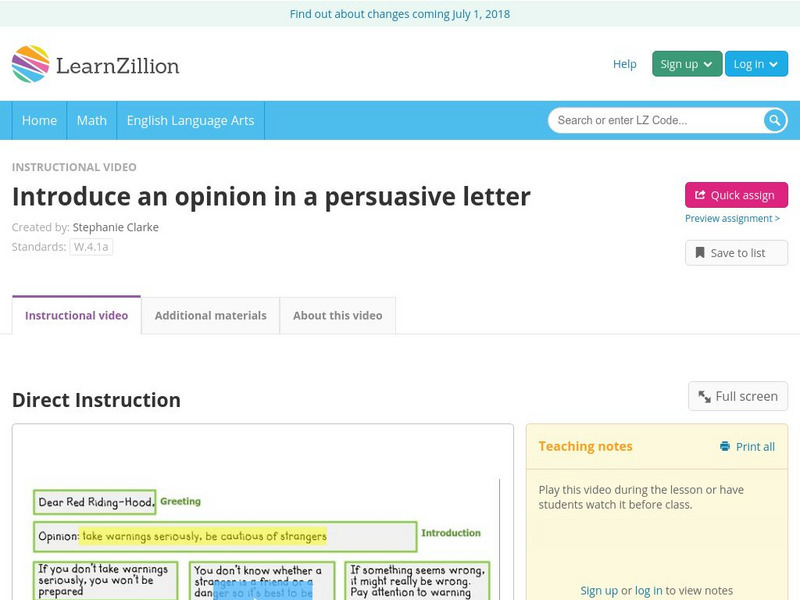The image size is (800, 600).
Task: Open Preview assignment link
Action: pos(732,218)
